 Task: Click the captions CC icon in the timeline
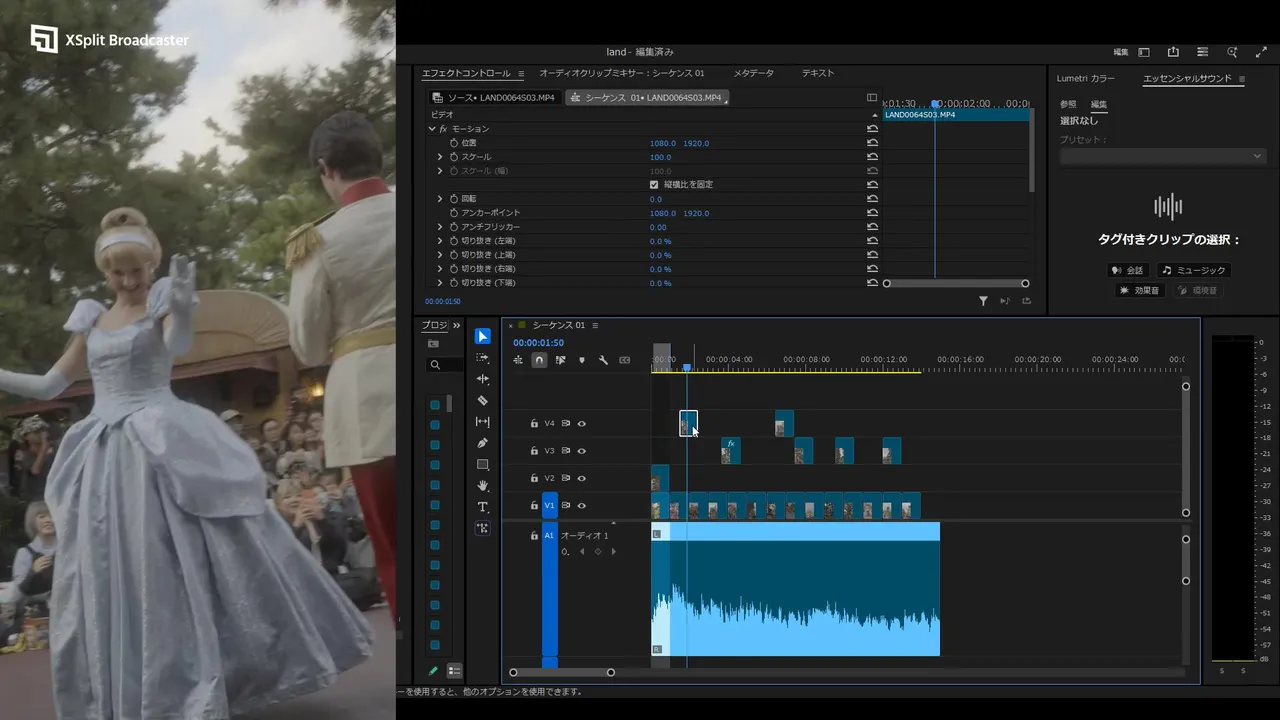point(625,360)
